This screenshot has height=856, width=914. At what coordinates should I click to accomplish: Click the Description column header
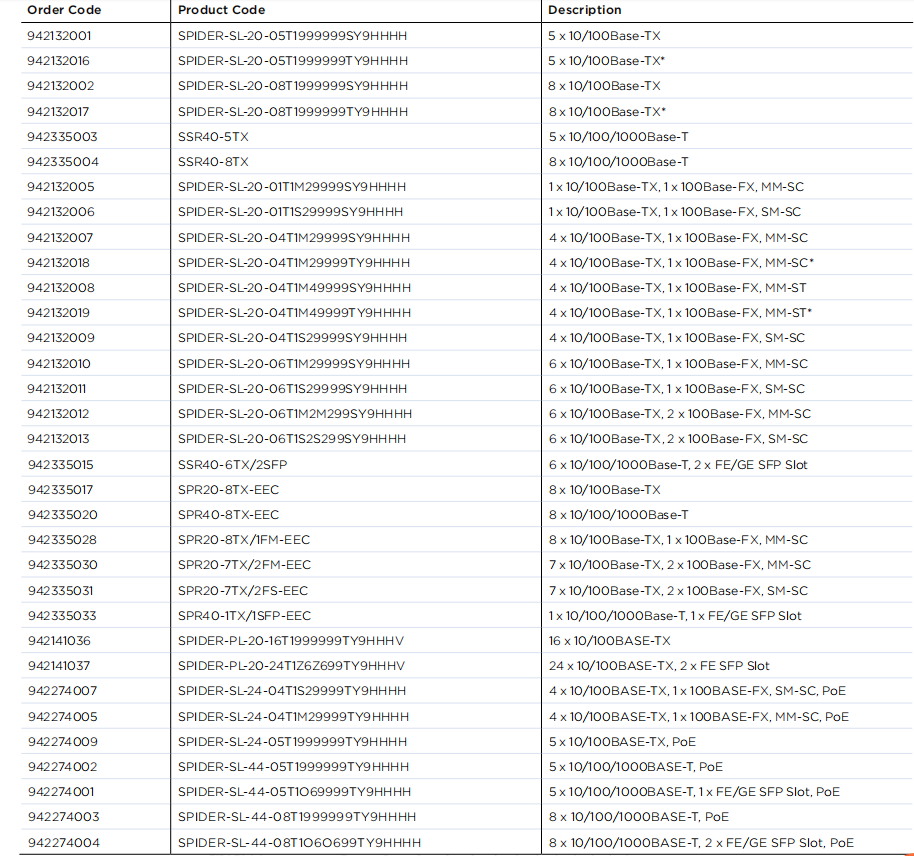tap(585, 10)
